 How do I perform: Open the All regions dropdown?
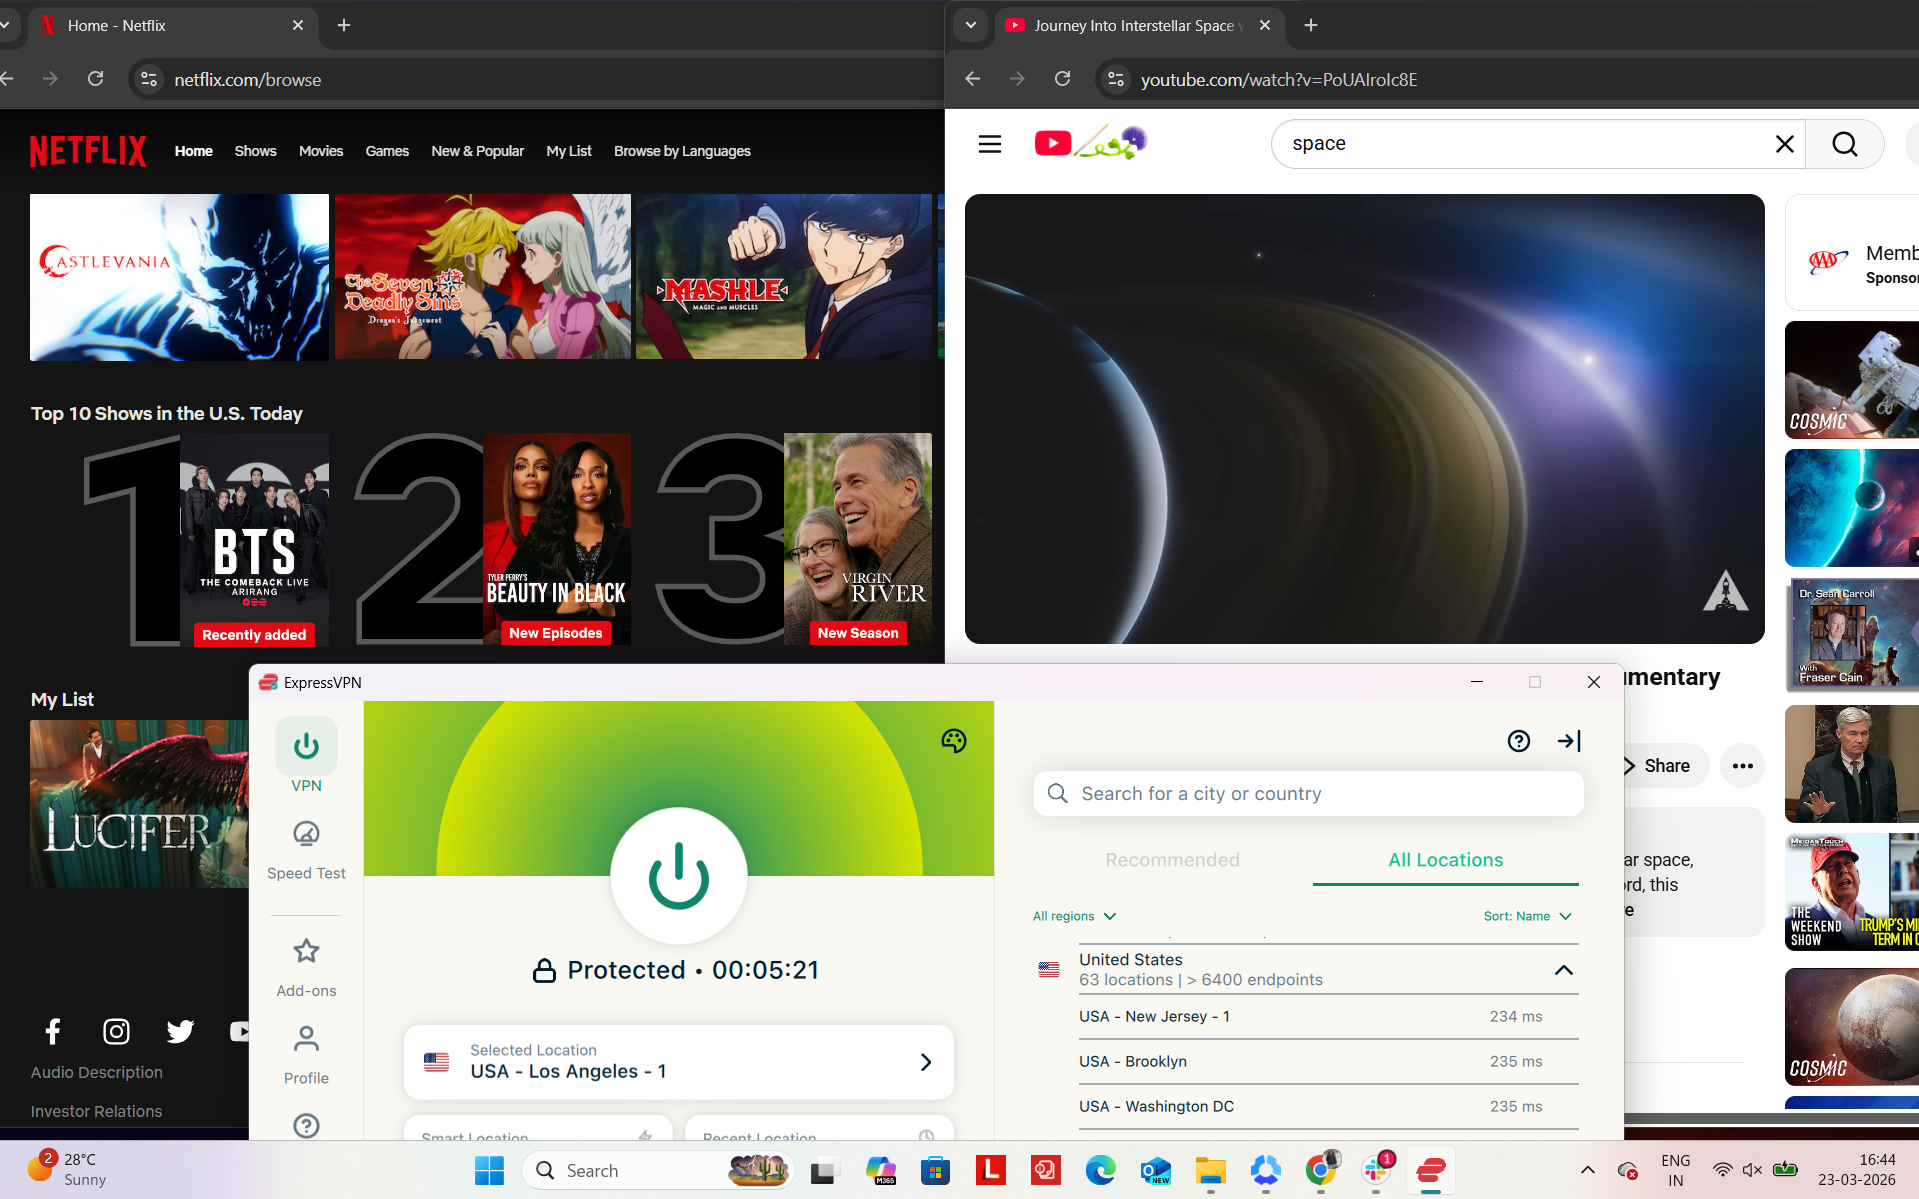click(x=1074, y=916)
